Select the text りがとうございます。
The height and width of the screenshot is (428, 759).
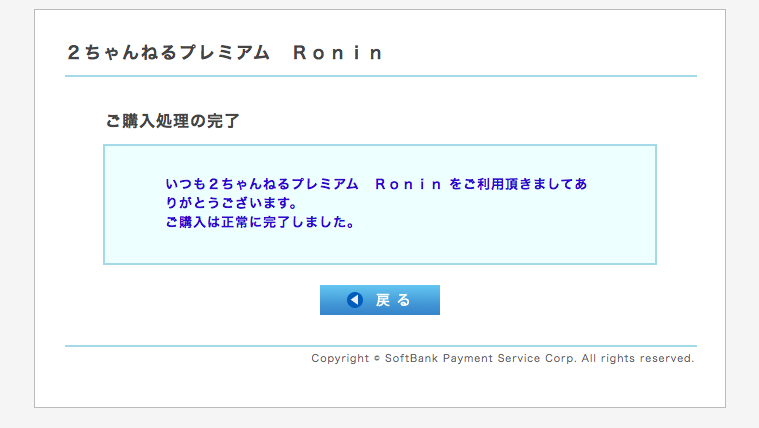point(231,203)
